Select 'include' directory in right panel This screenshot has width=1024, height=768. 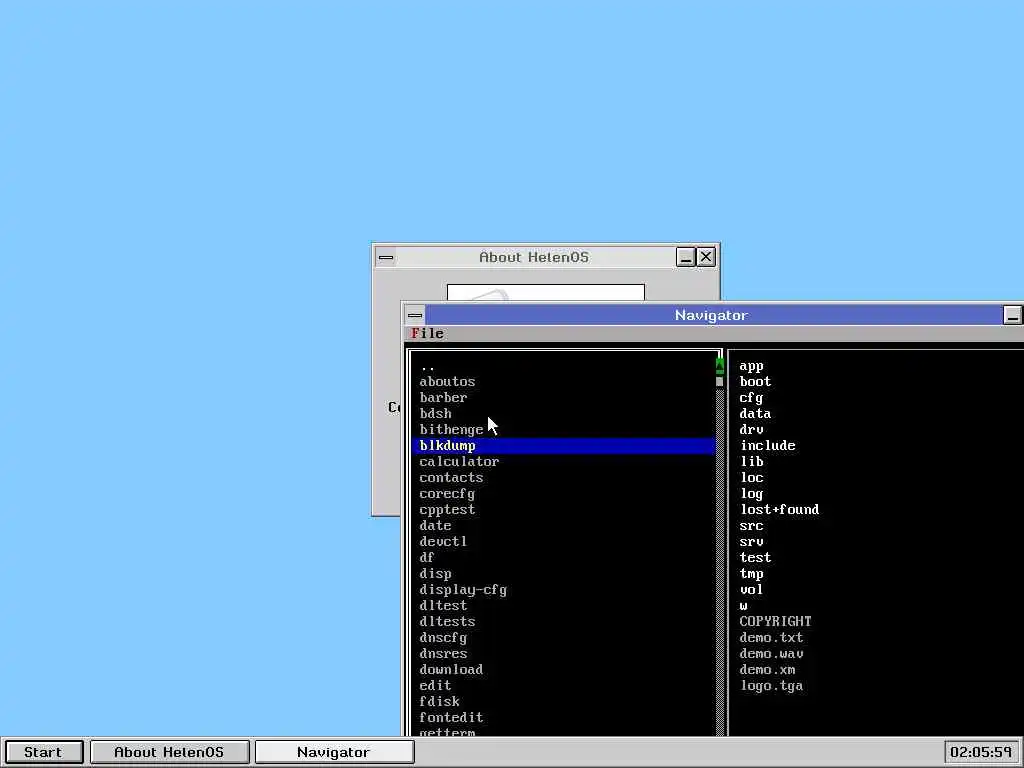[768, 446]
